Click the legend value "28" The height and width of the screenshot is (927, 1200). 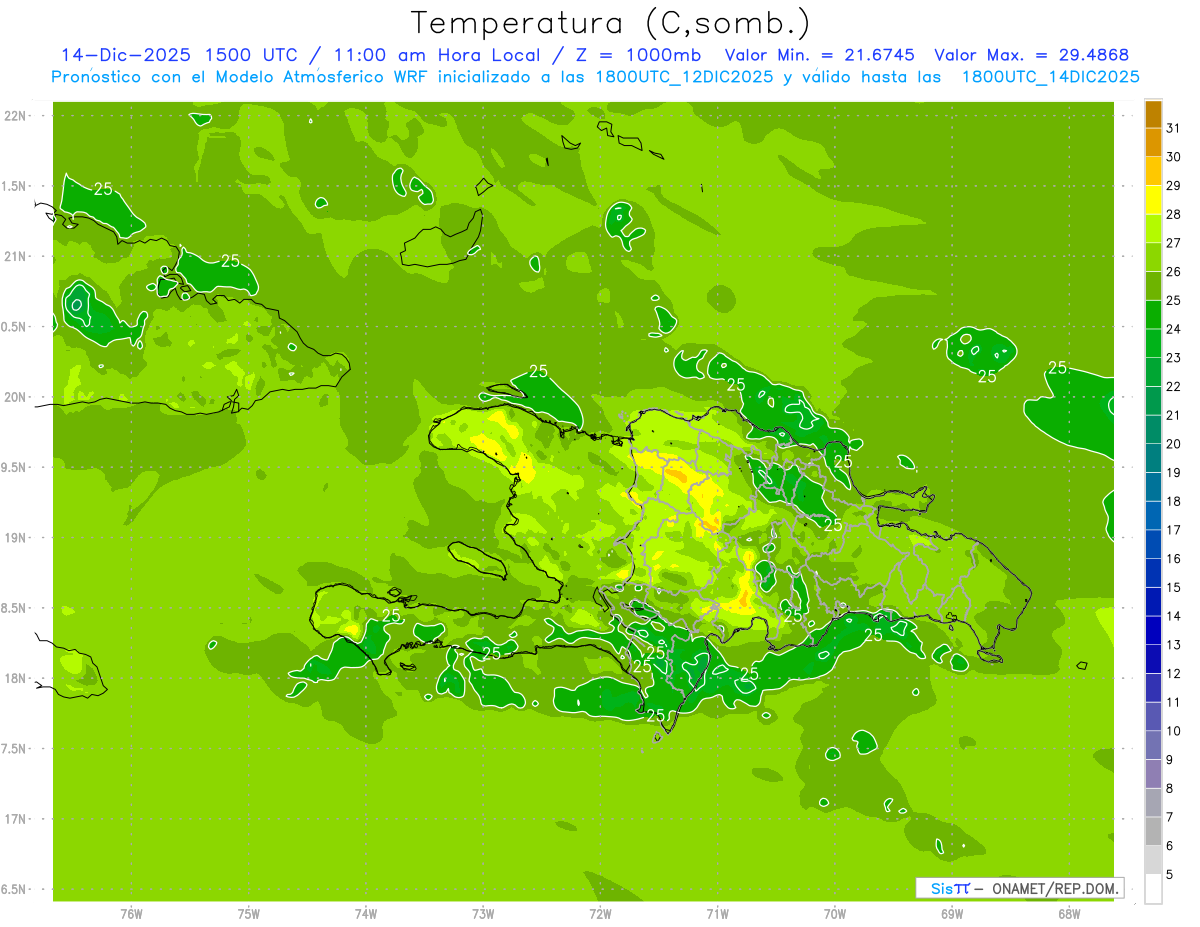click(x=1174, y=214)
